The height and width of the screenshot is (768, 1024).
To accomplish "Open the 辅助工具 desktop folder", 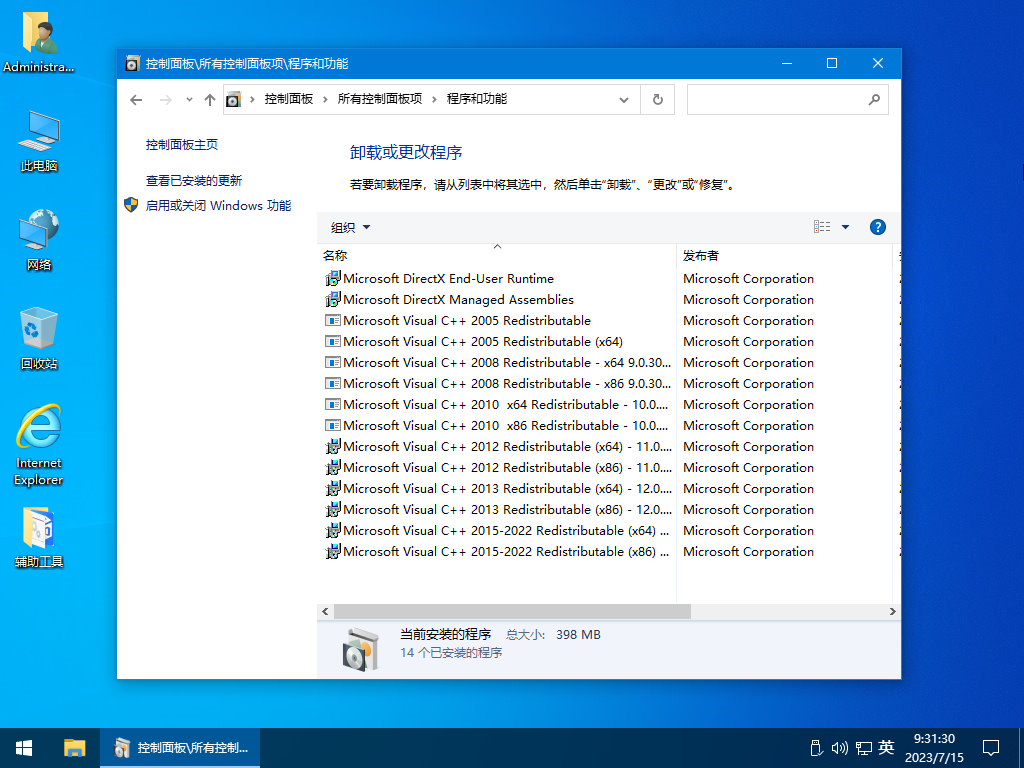I will (39, 537).
